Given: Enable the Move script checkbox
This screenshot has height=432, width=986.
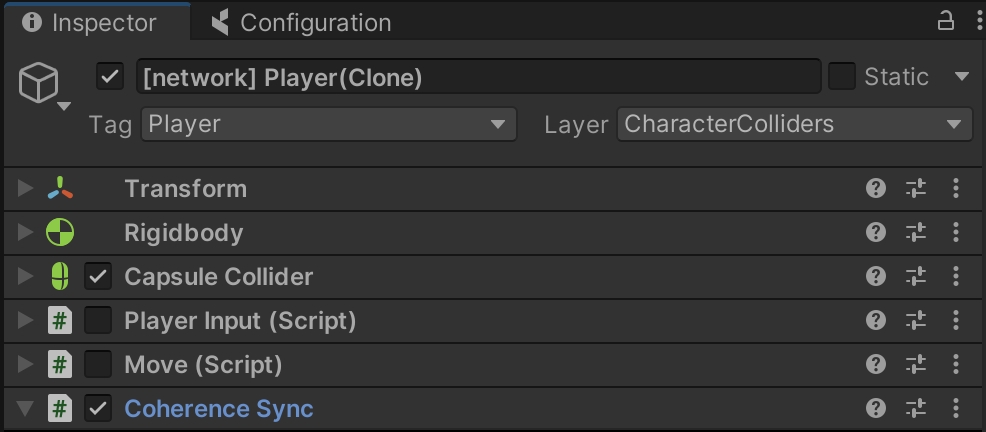Looking at the screenshot, I should 98,365.
